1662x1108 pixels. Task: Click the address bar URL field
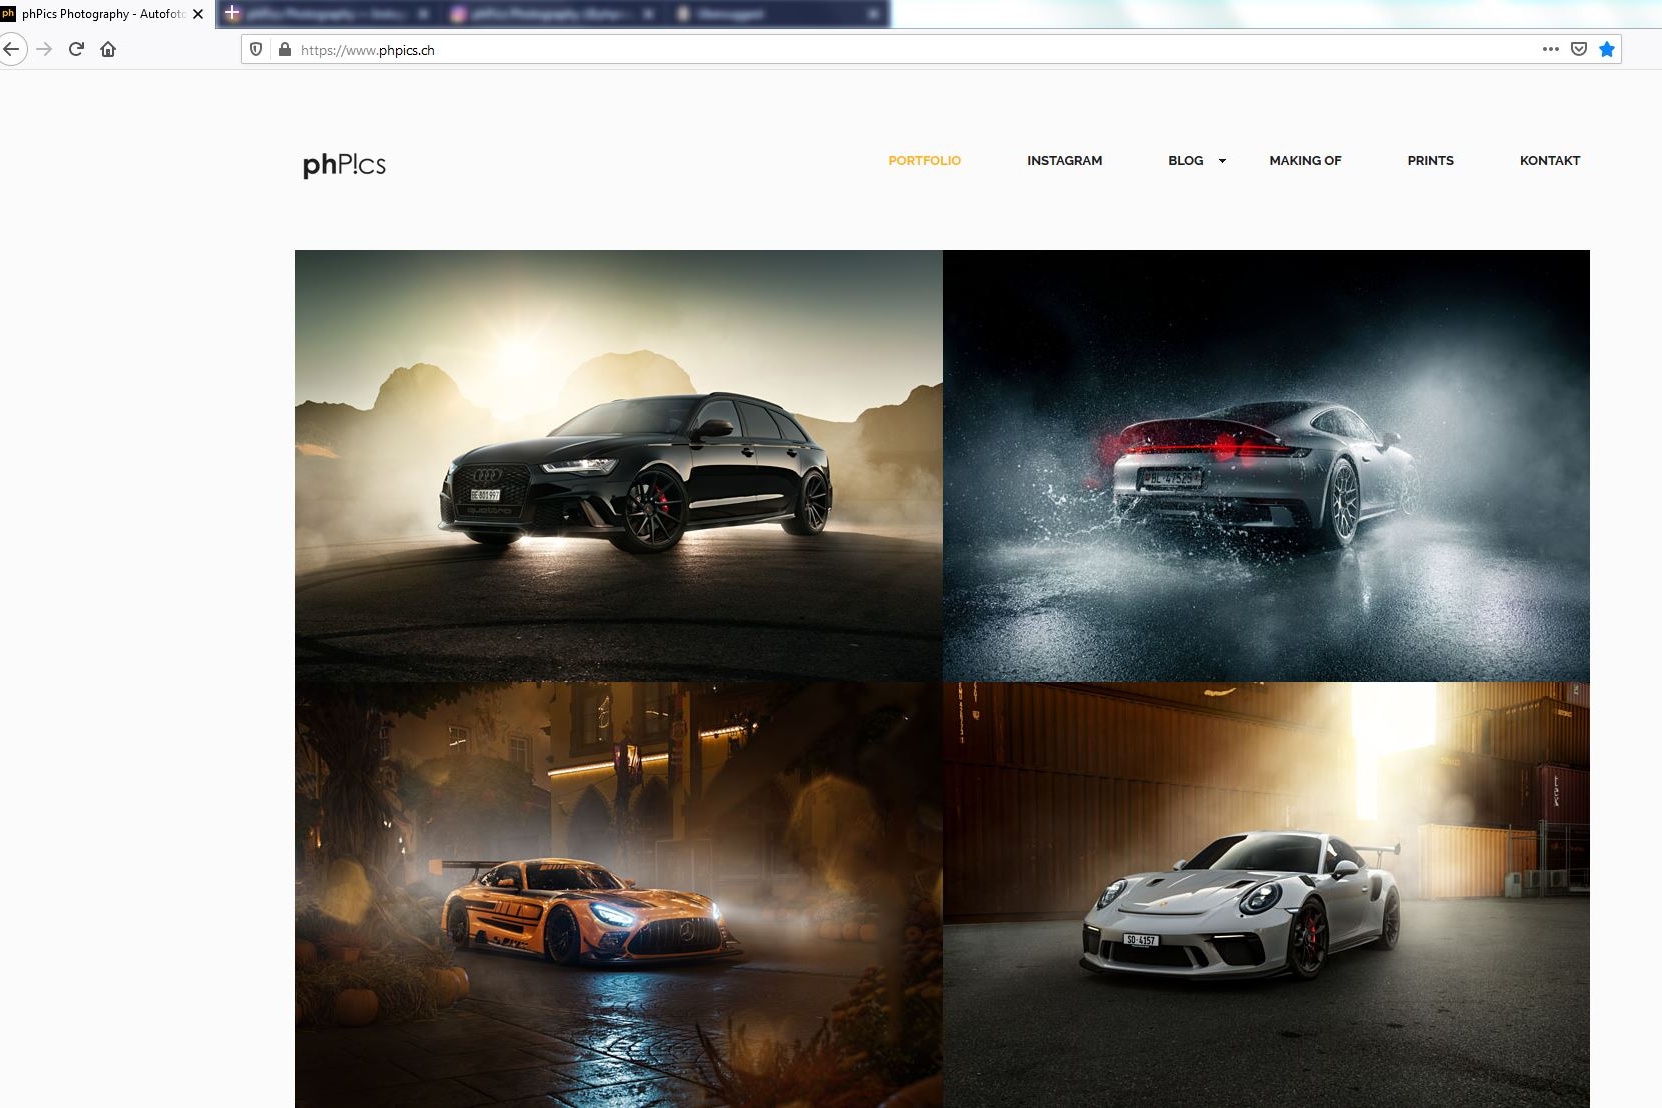click(x=900, y=50)
